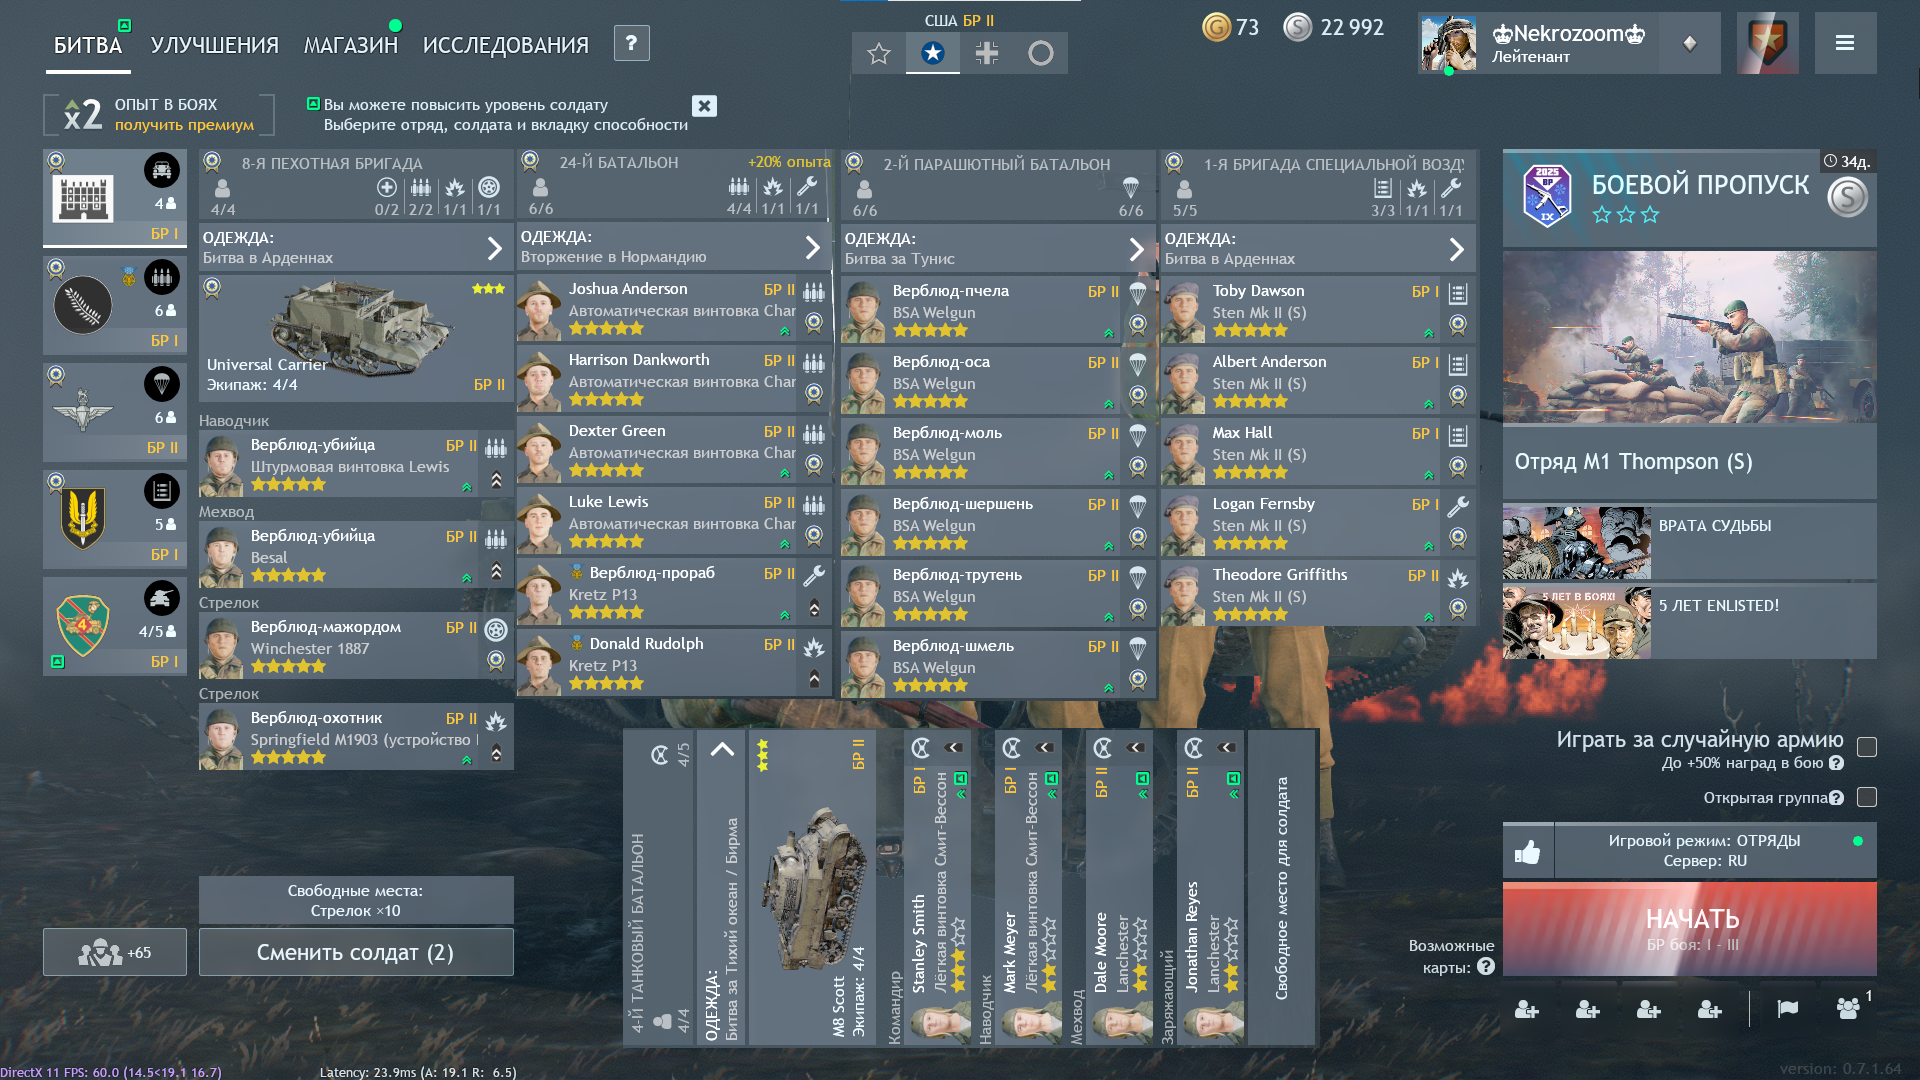This screenshot has height=1080, width=1920.
Task: Open the Upgrades tab
Action: 214,45
